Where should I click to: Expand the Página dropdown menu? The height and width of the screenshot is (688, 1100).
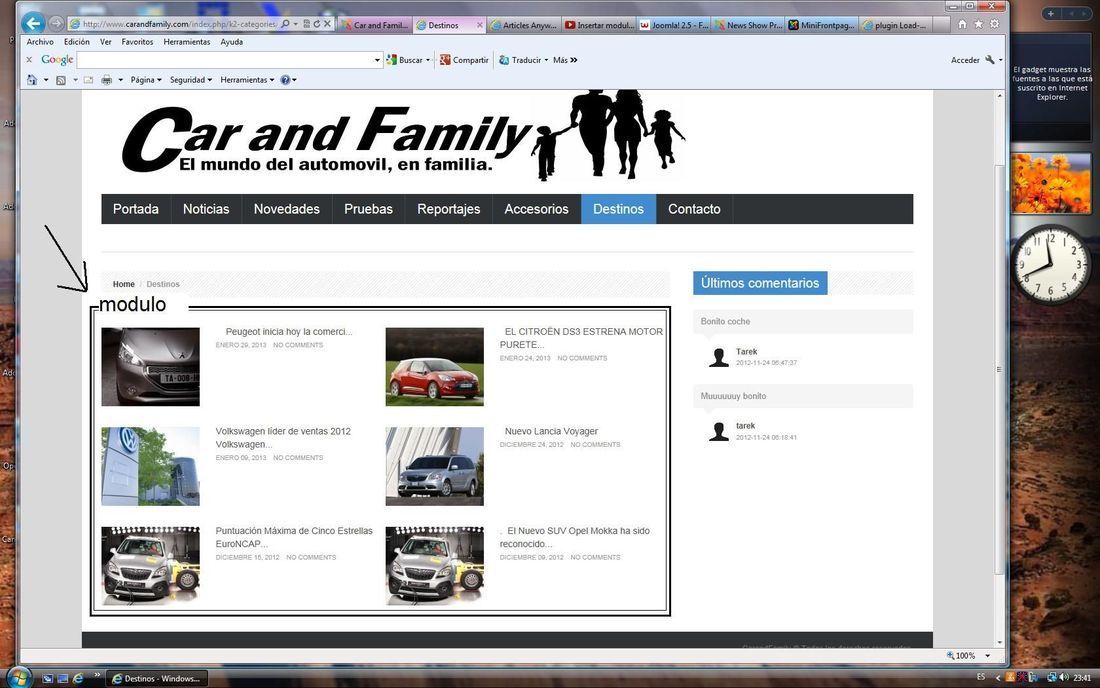tap(146, 80)
